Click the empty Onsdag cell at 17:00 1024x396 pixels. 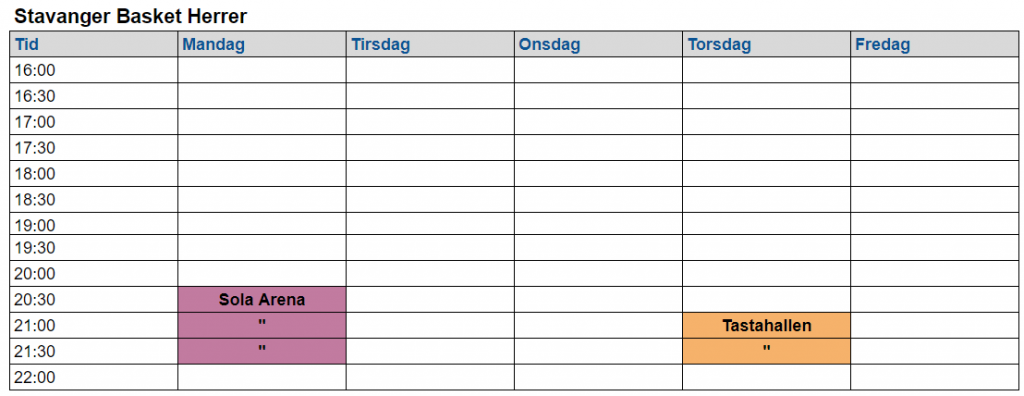point(598,122)
